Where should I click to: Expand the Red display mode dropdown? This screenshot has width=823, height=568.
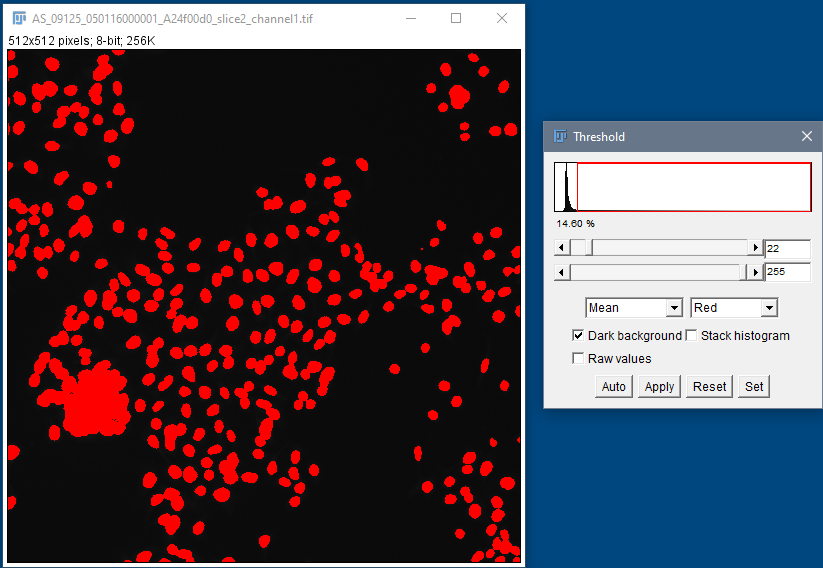click(734, 308)
